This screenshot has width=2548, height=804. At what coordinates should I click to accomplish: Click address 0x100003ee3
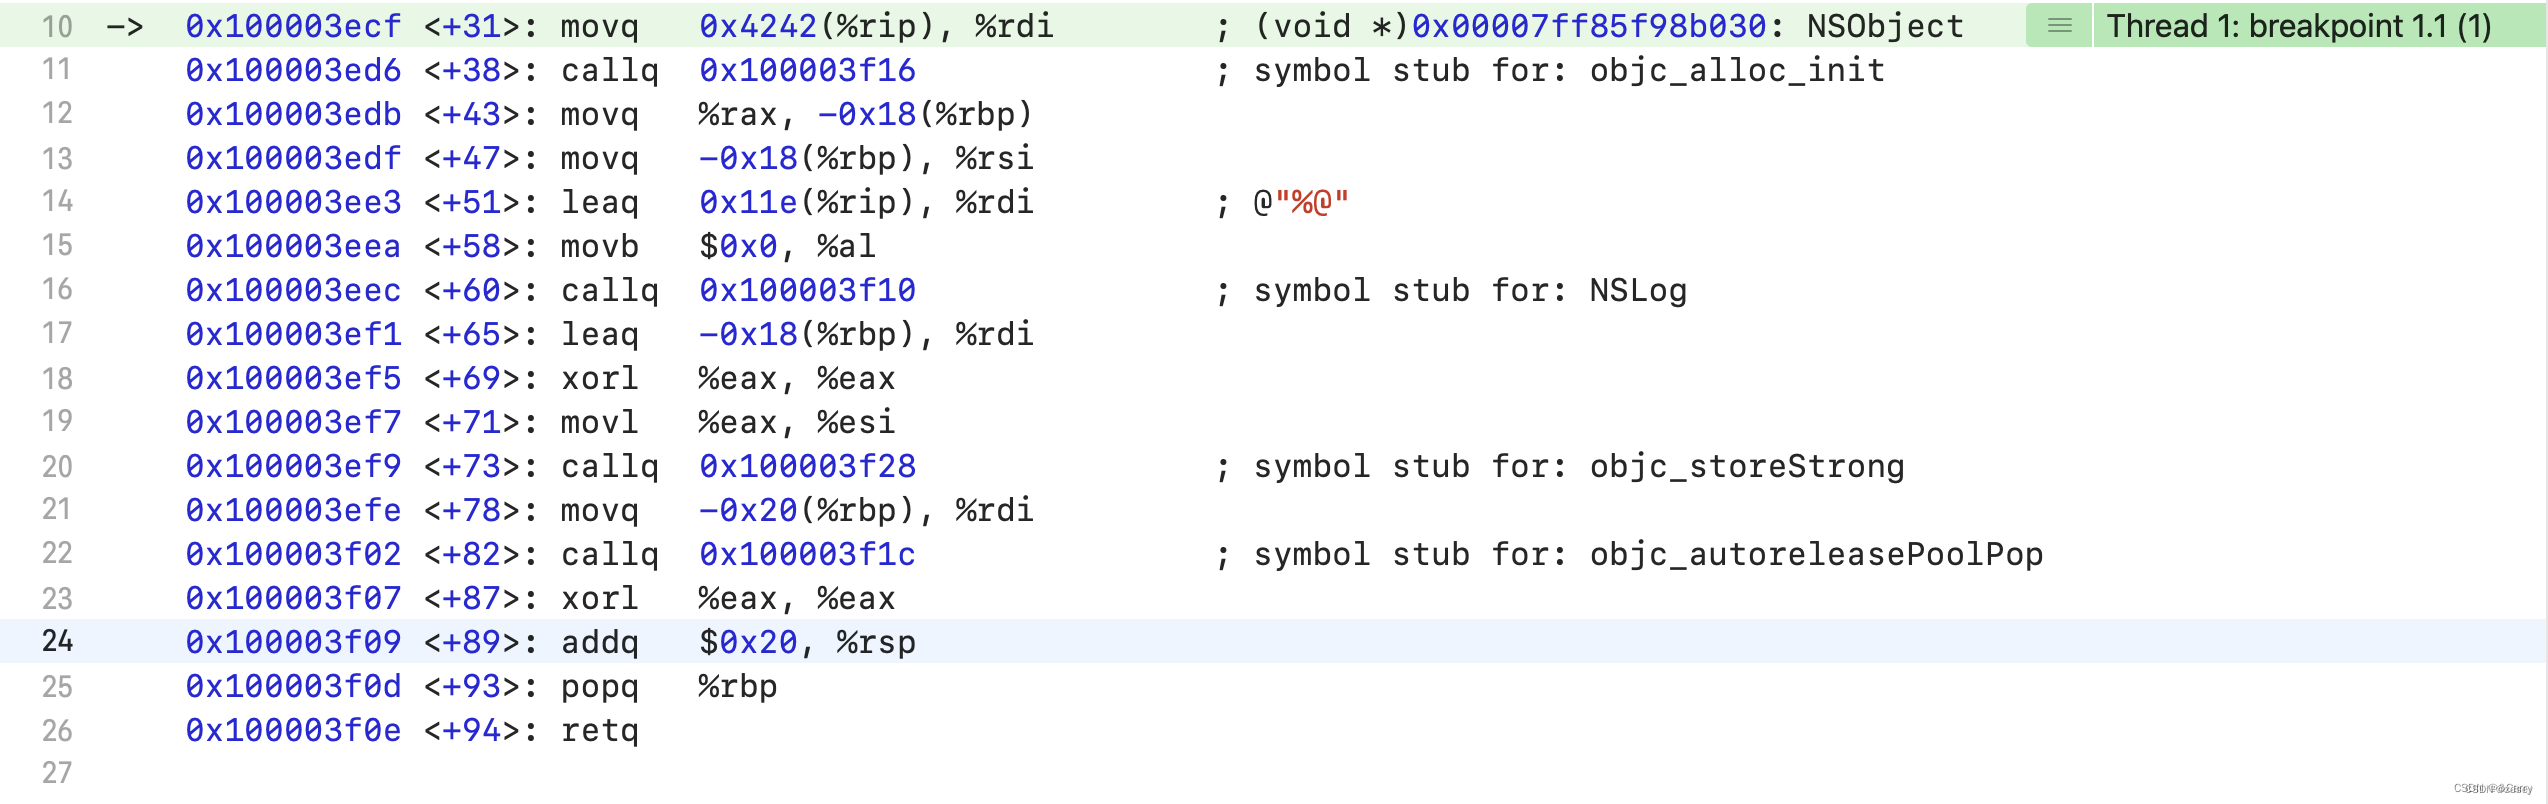click(293, 202)
